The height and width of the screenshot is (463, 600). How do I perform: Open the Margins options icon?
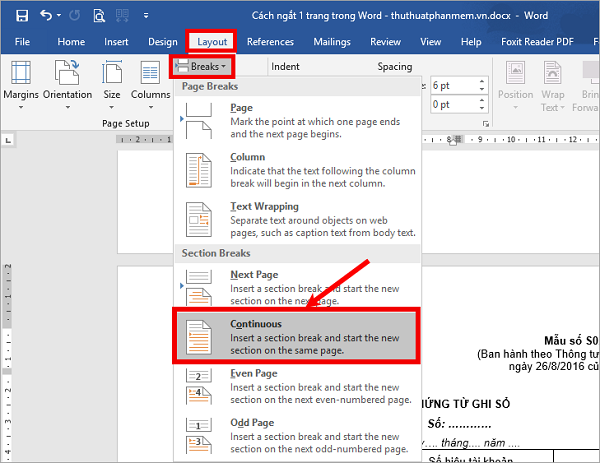point(21,75)
